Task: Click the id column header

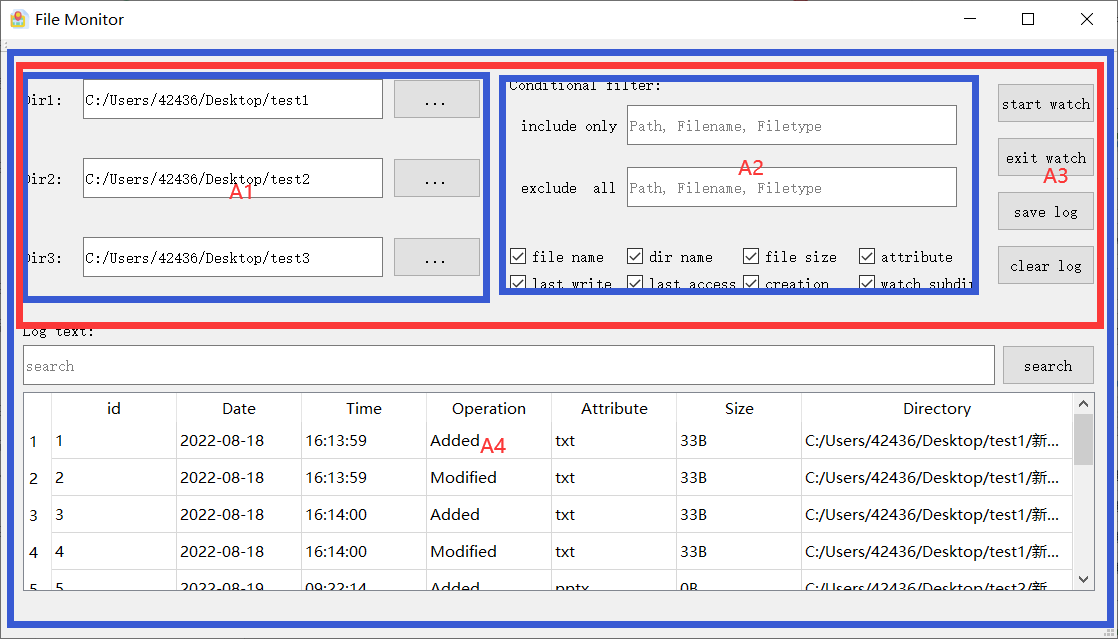Action: click(114, 409)
